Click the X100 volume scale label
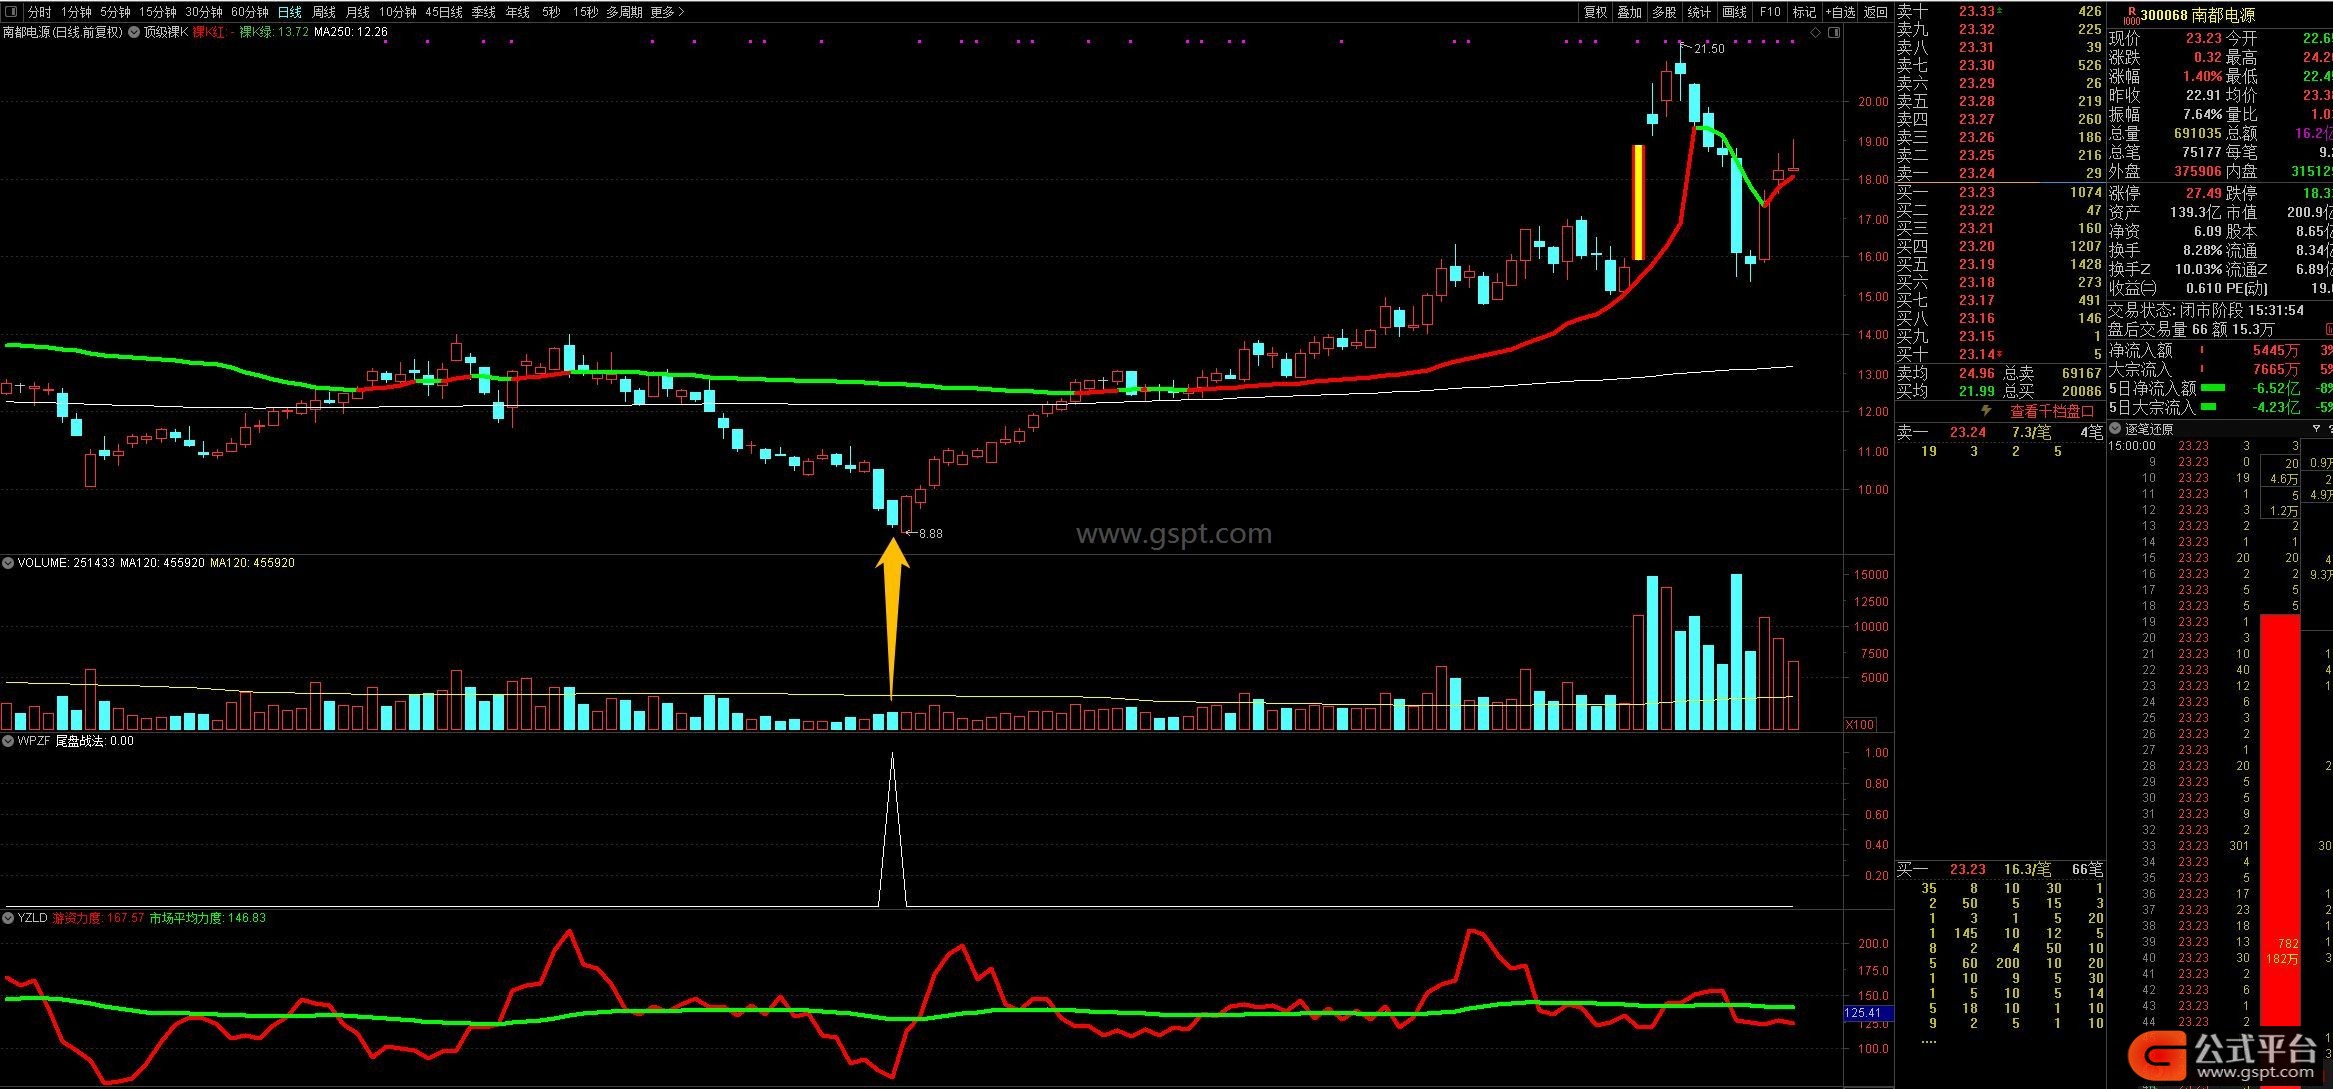The image size is (2333, 1089). click(1860, 724)
